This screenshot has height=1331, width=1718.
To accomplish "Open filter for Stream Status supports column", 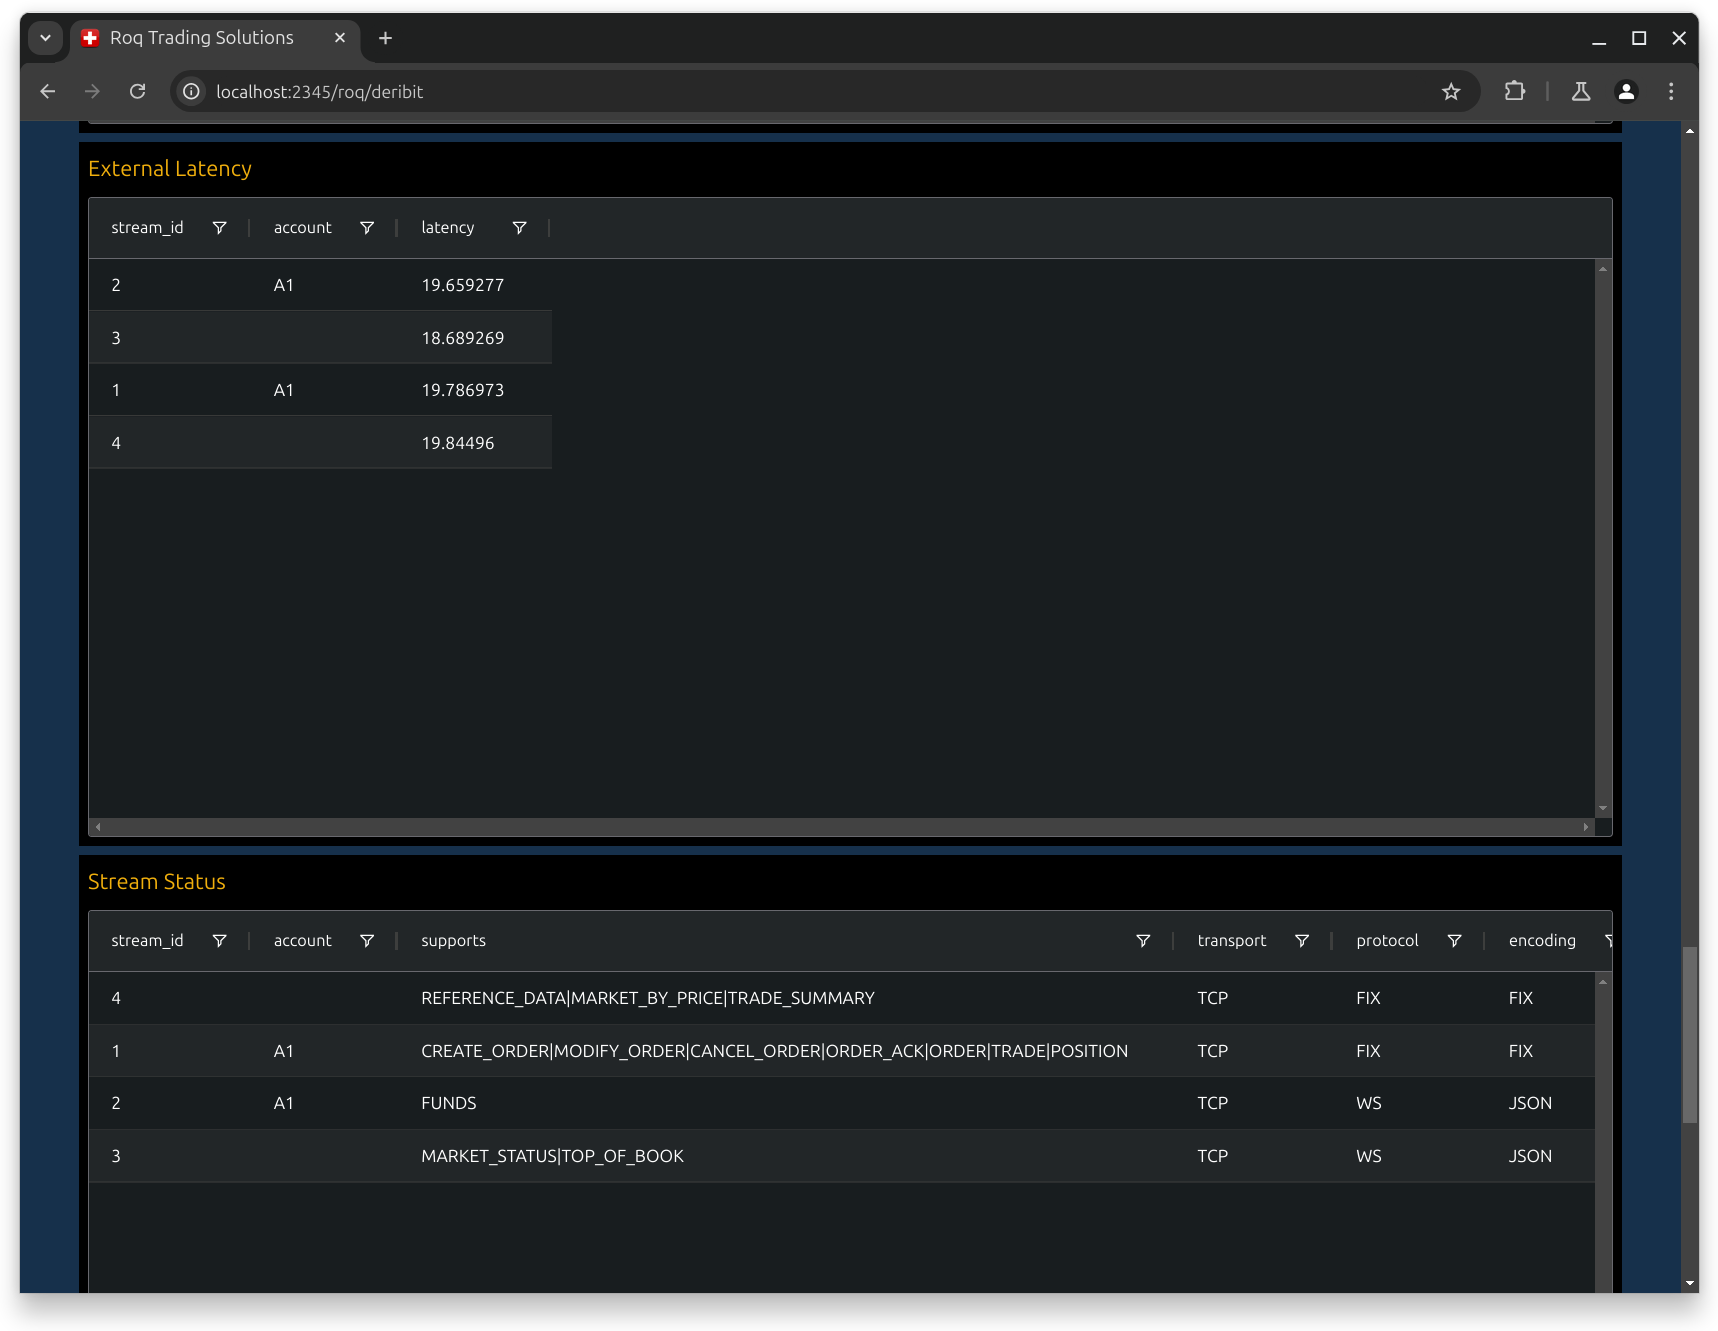I will coord(1143,941).
